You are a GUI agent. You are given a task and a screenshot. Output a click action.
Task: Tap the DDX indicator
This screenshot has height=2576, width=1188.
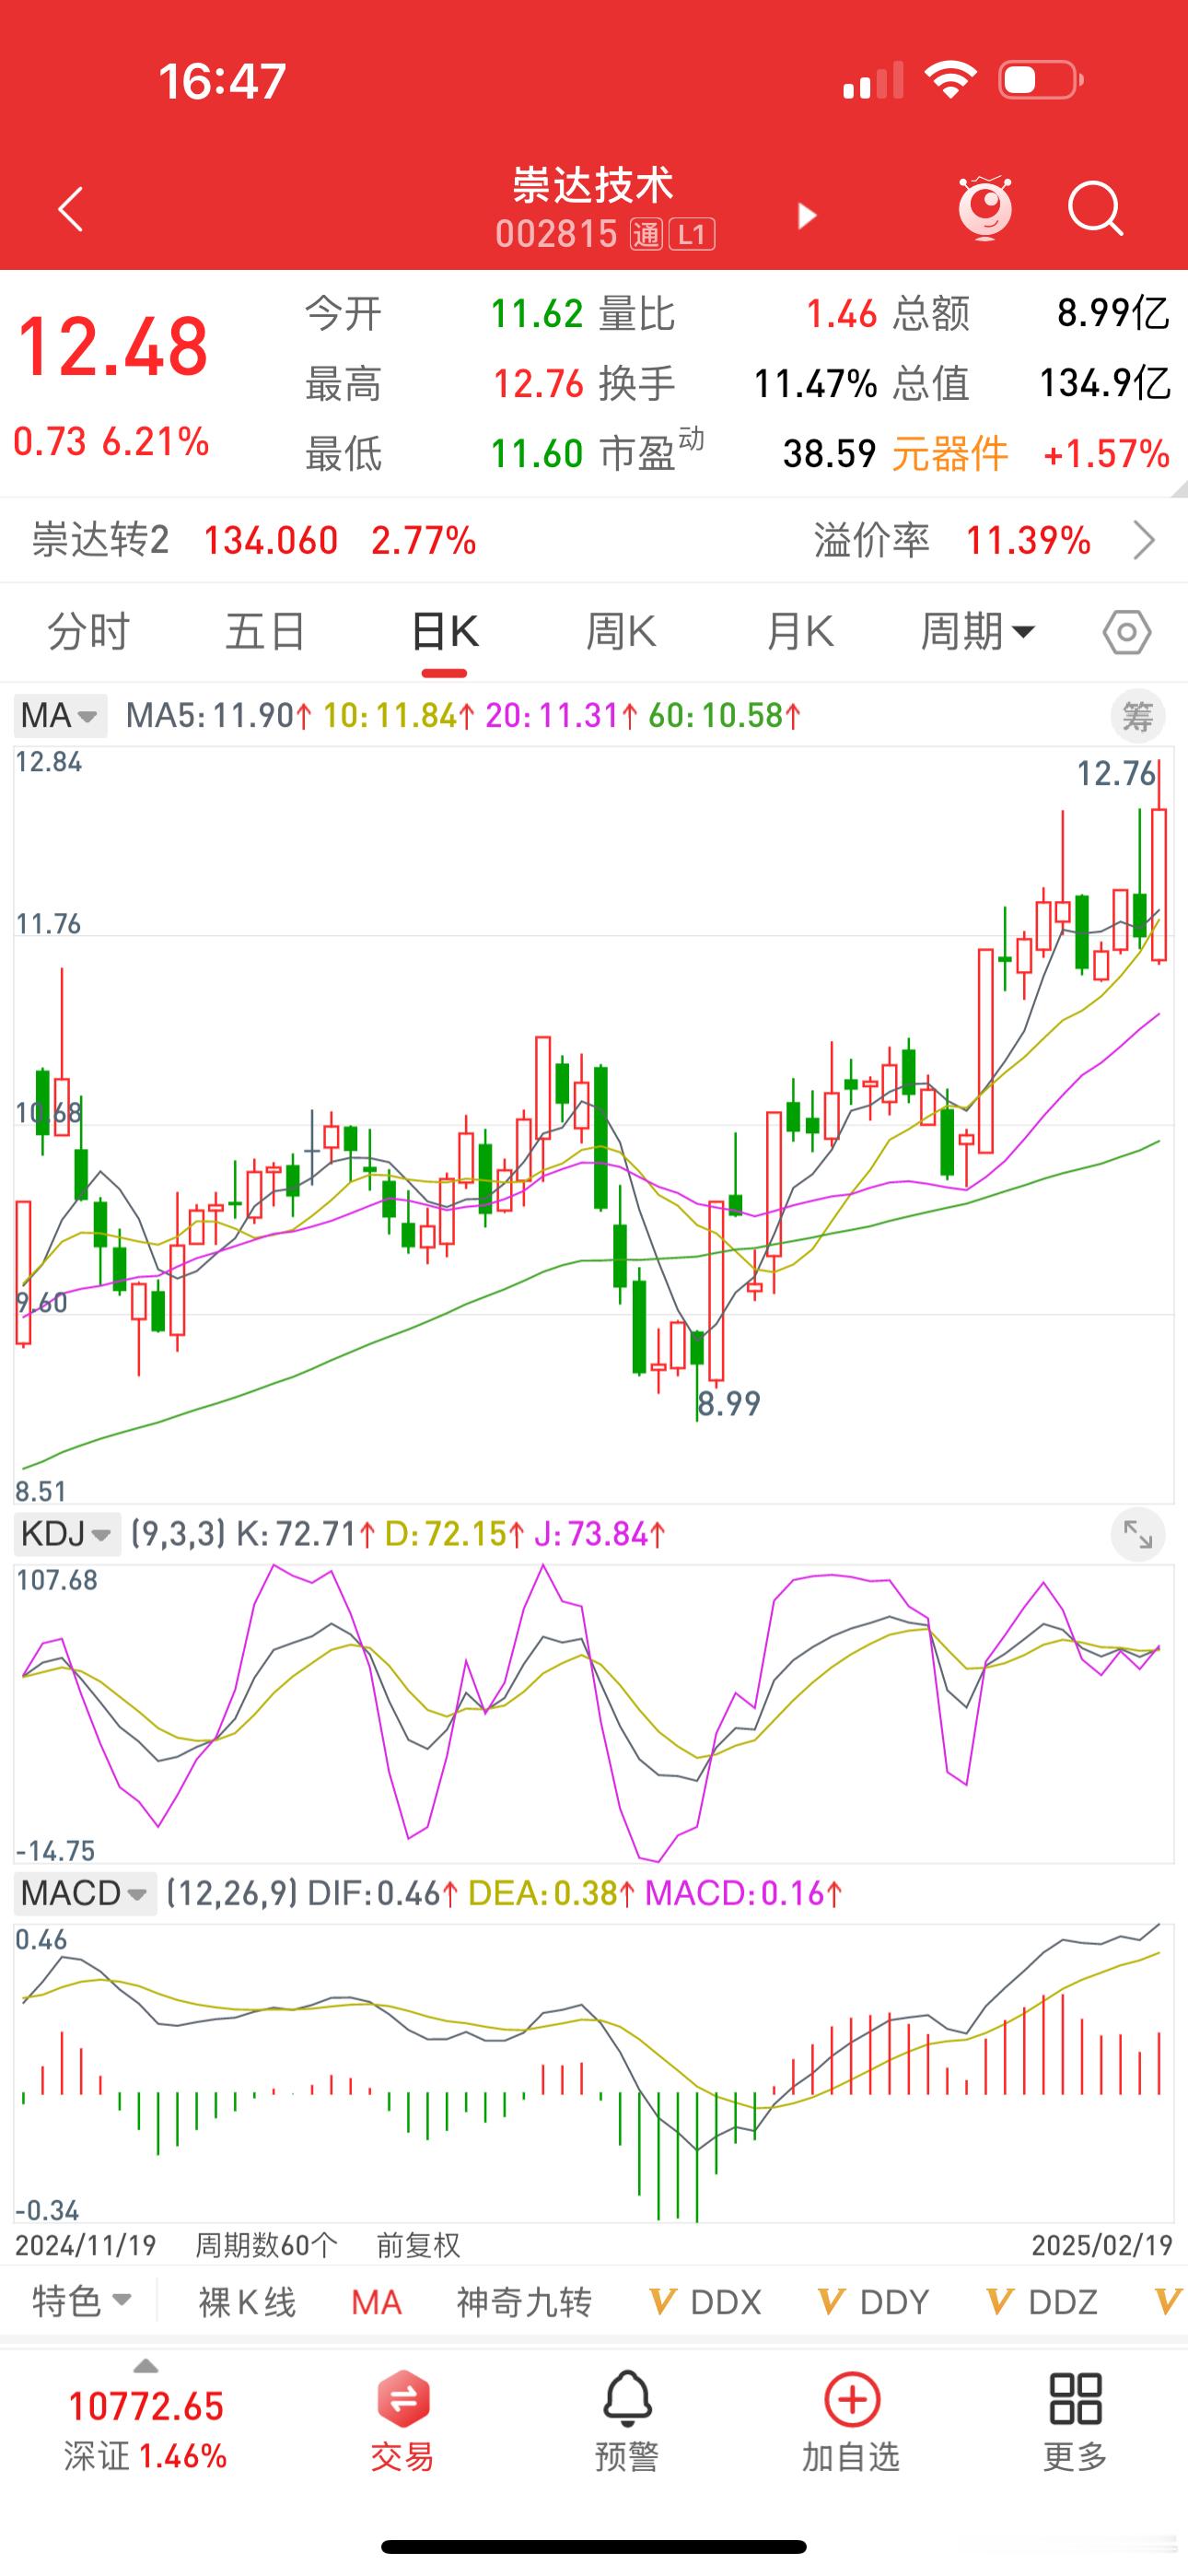(706, 2301)
